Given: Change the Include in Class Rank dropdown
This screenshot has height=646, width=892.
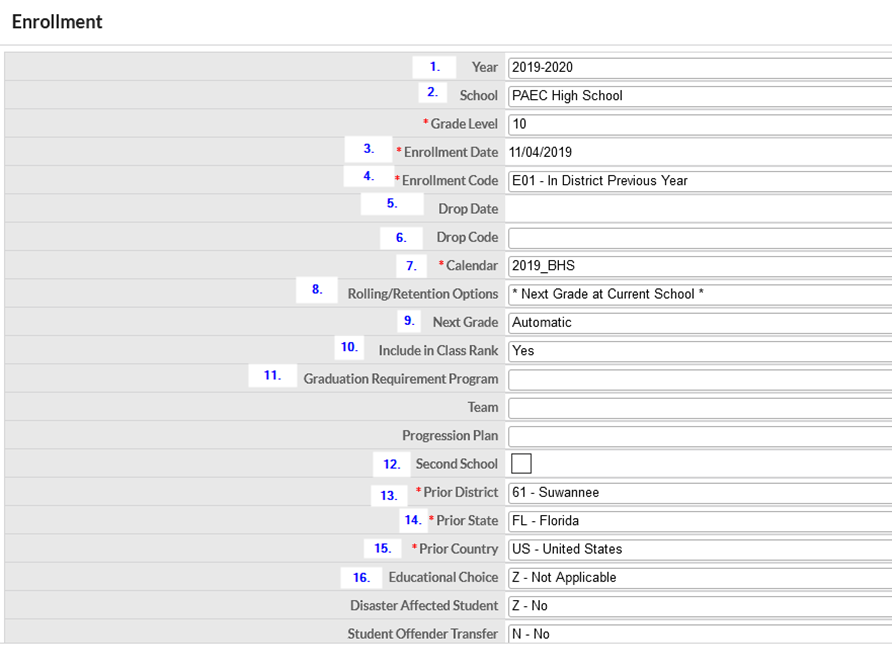Looking at the screenshot, I should pos(698,351).
